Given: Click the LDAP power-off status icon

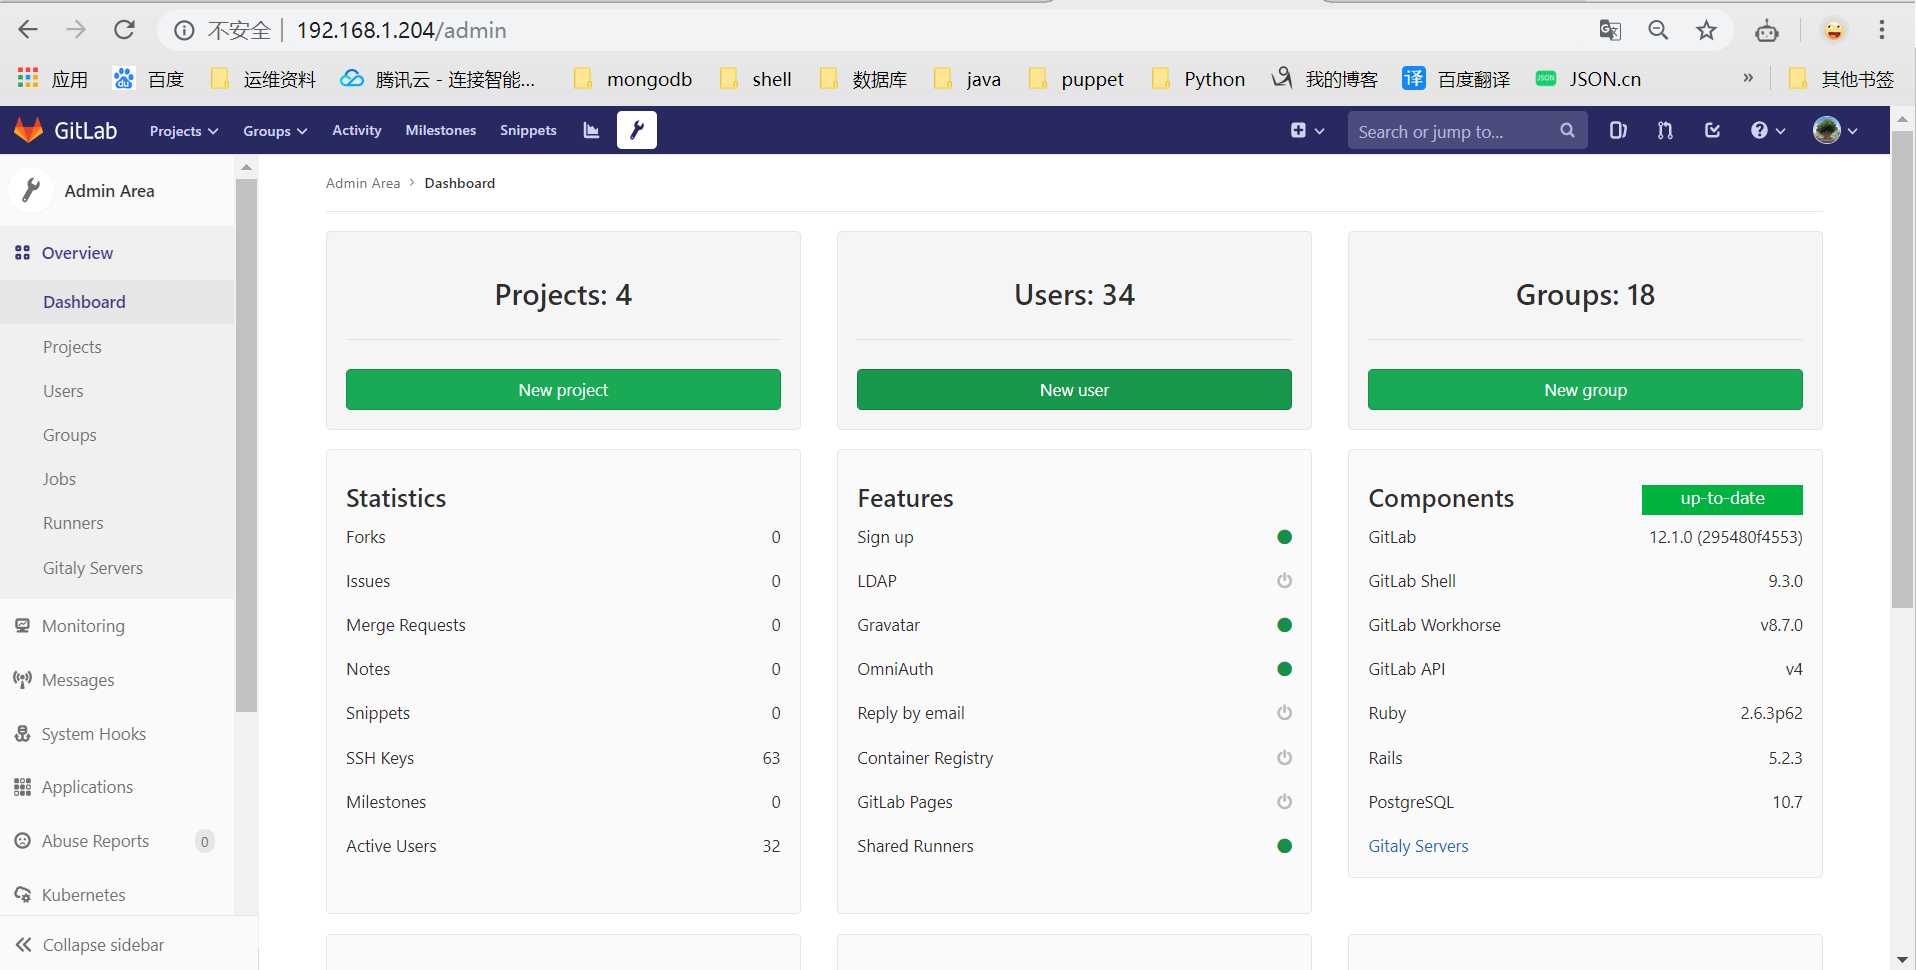Looking at the screenshot, I should (1285, 581).
